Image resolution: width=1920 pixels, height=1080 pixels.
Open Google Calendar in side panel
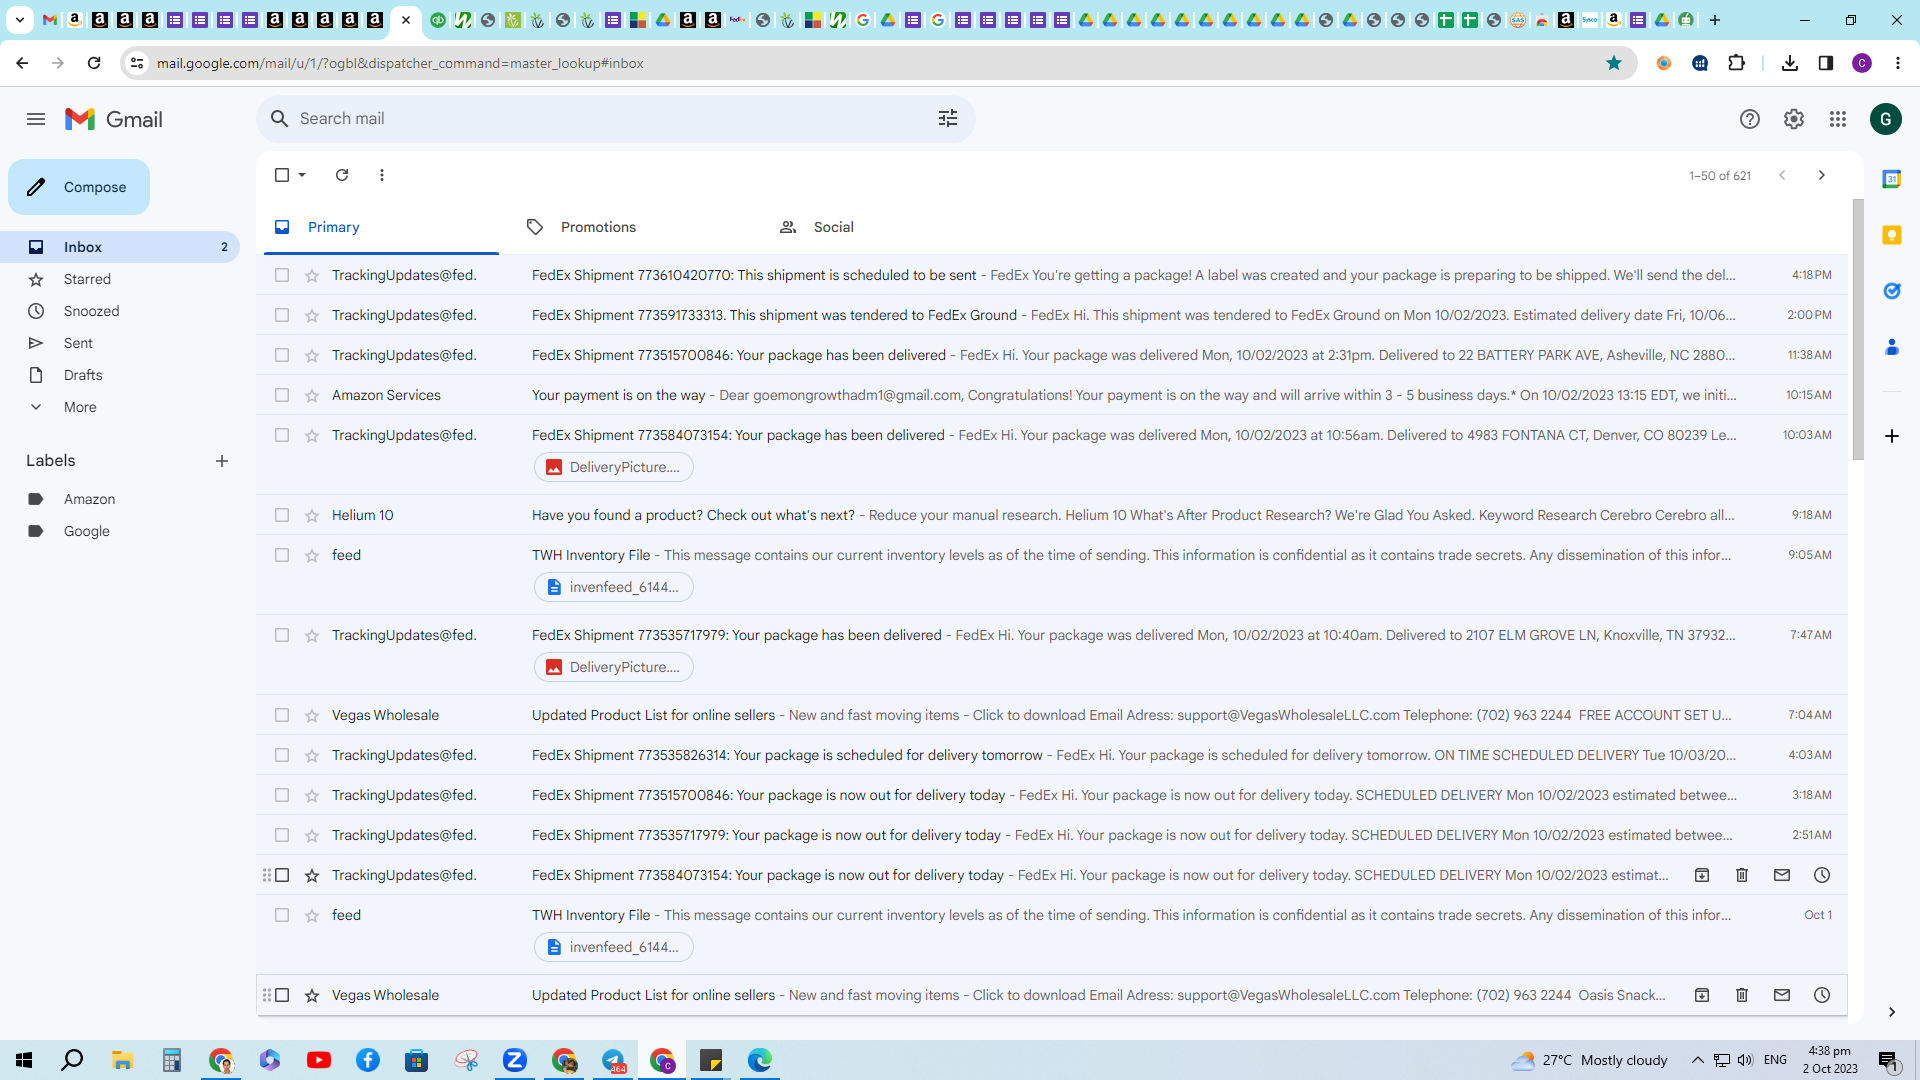coord(1892,179)
